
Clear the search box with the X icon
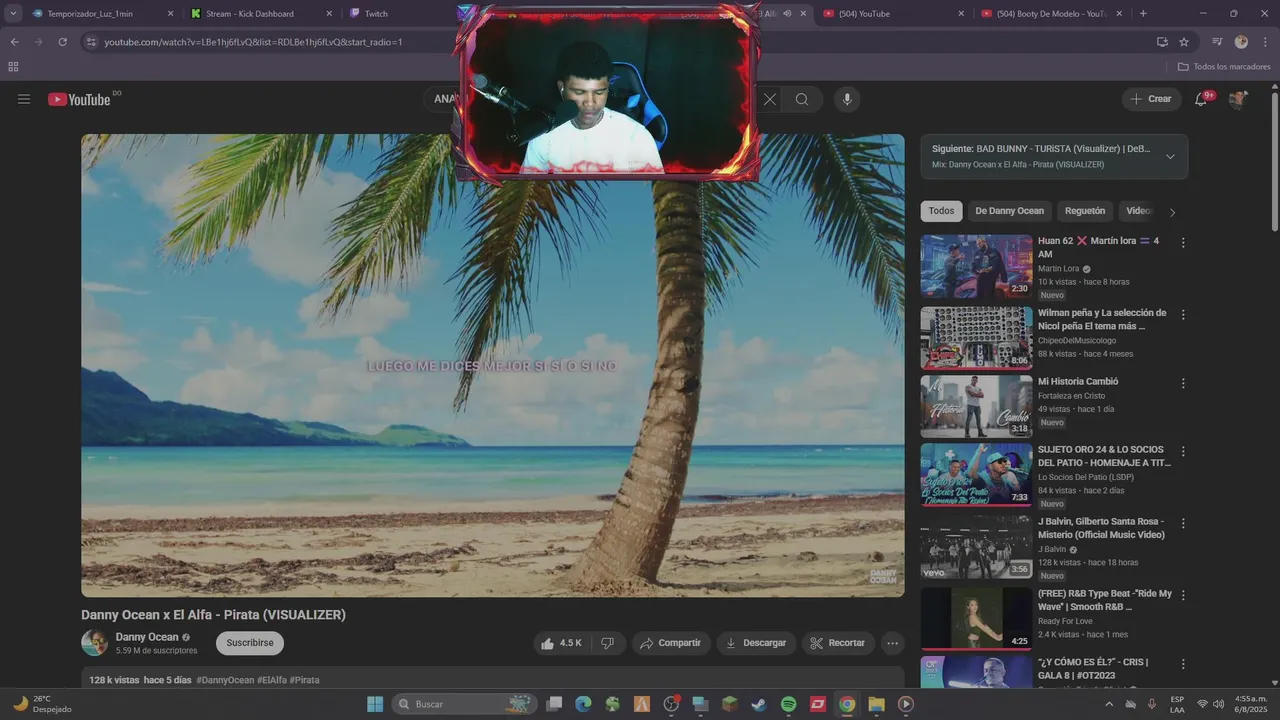click(769, 99)
